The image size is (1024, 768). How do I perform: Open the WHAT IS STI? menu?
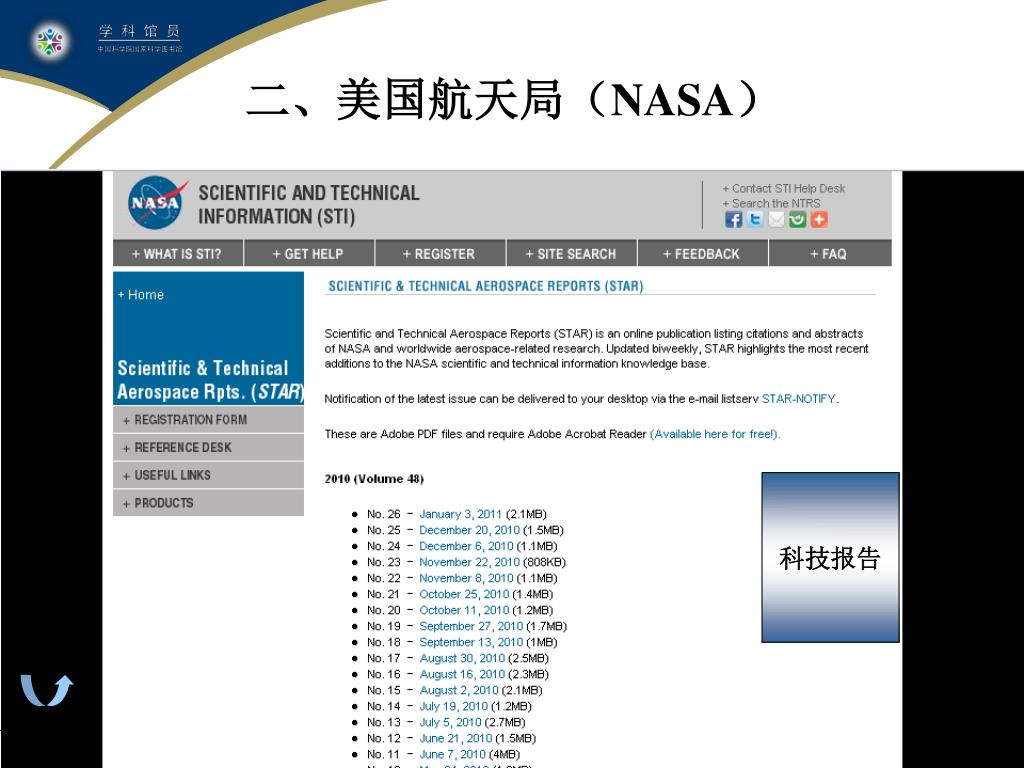click(x=177, y=254)
